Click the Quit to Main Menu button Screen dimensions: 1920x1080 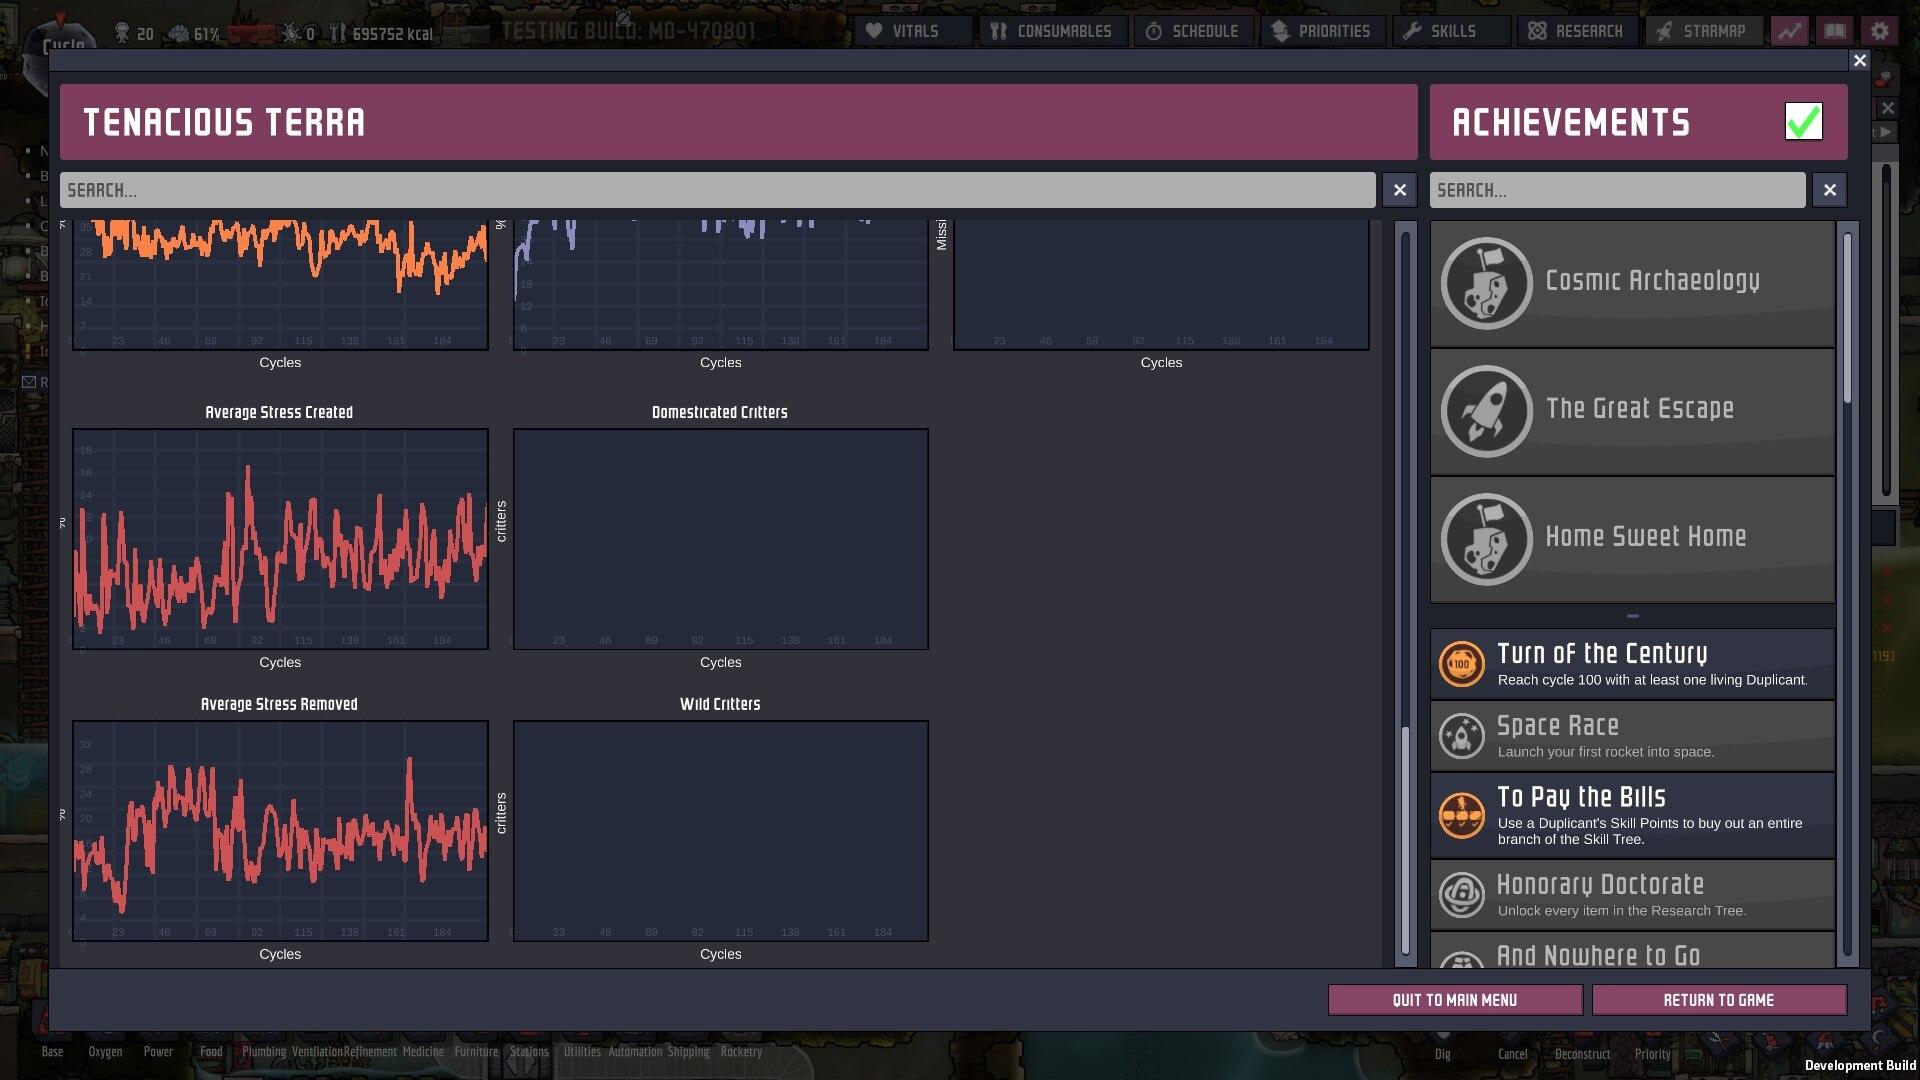pyautogui.click(x=1454, y=1000)
